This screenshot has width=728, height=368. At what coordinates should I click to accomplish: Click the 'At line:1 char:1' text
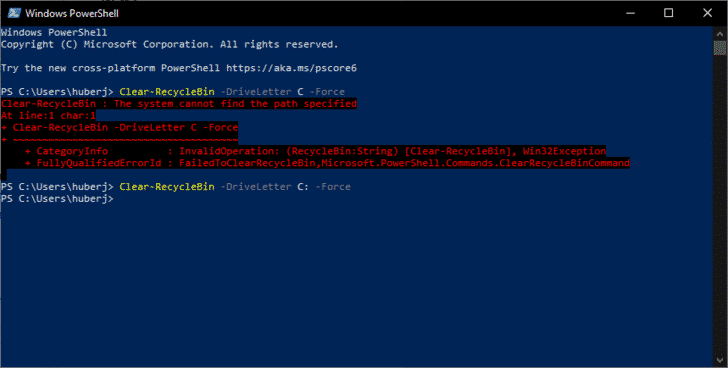pos(48,116)
